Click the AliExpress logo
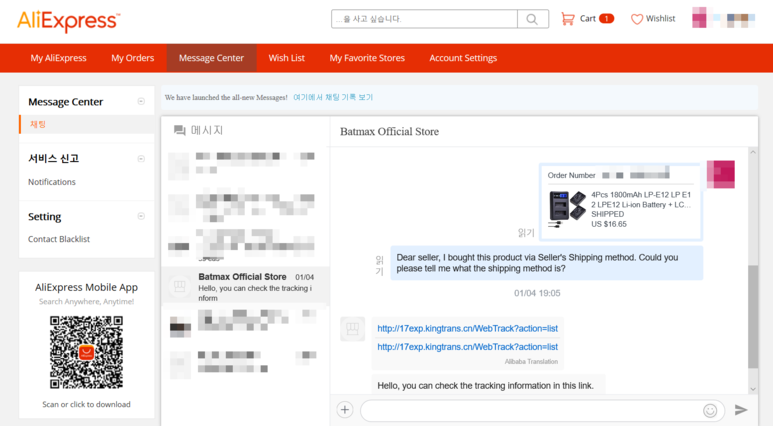 [x=69, y=21]
